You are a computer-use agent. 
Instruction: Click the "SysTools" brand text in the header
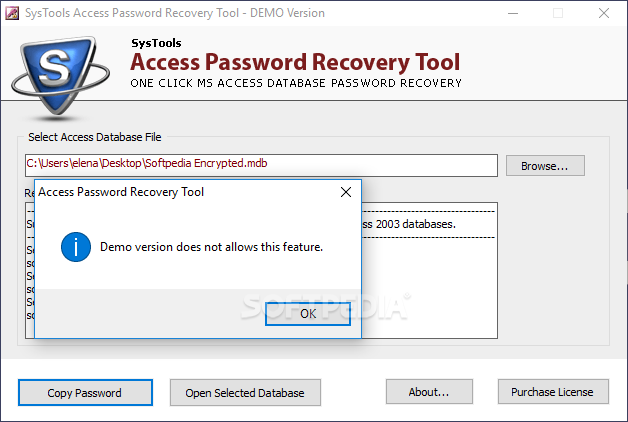pyautogui.click(x=156, y=43)
